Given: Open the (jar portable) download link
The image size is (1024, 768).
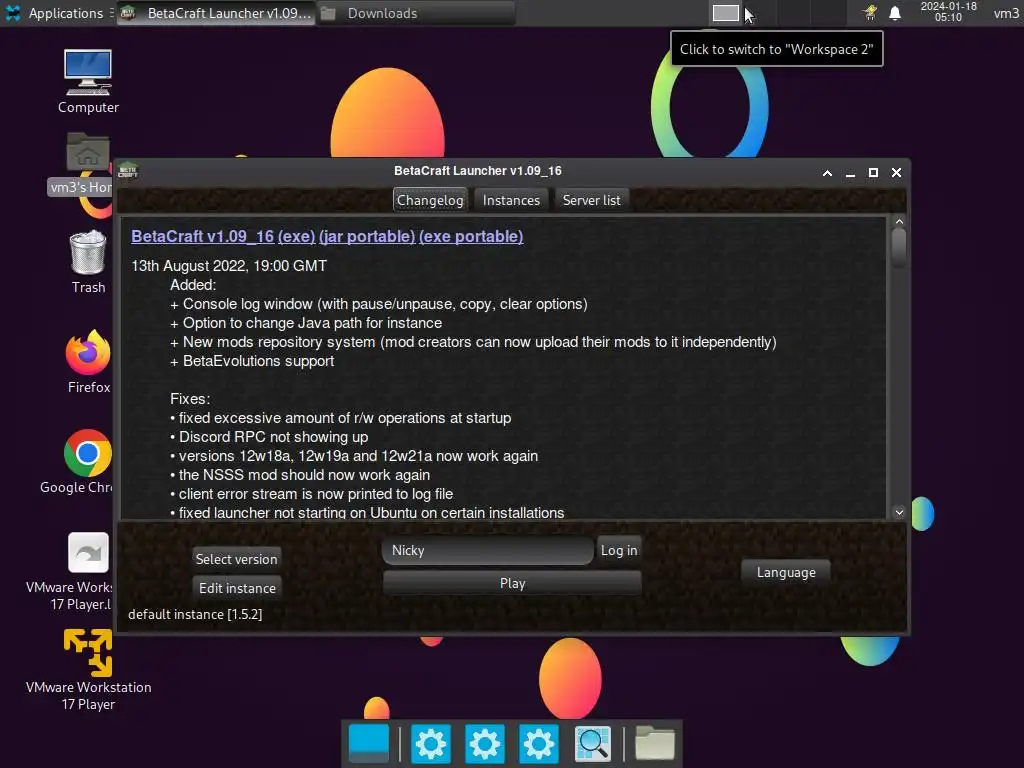Looking at the screenshot, I should (367, 236).
